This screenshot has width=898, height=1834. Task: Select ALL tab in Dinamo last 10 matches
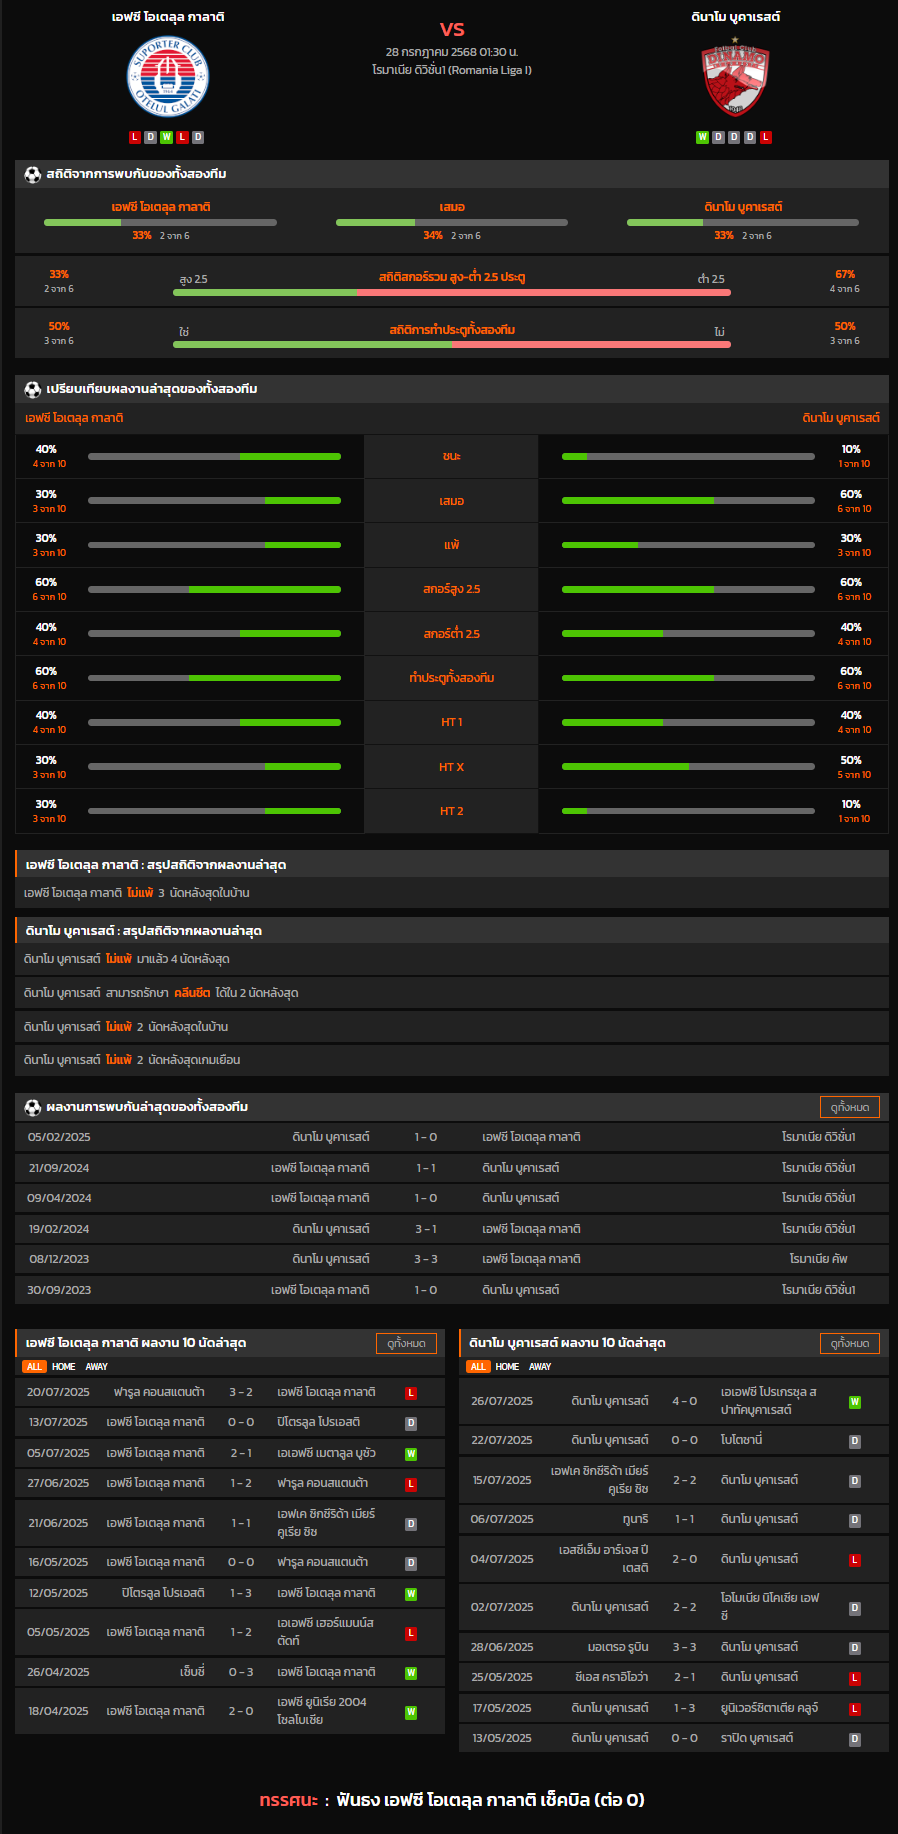pyautogui.click(x=478, y=1367)
